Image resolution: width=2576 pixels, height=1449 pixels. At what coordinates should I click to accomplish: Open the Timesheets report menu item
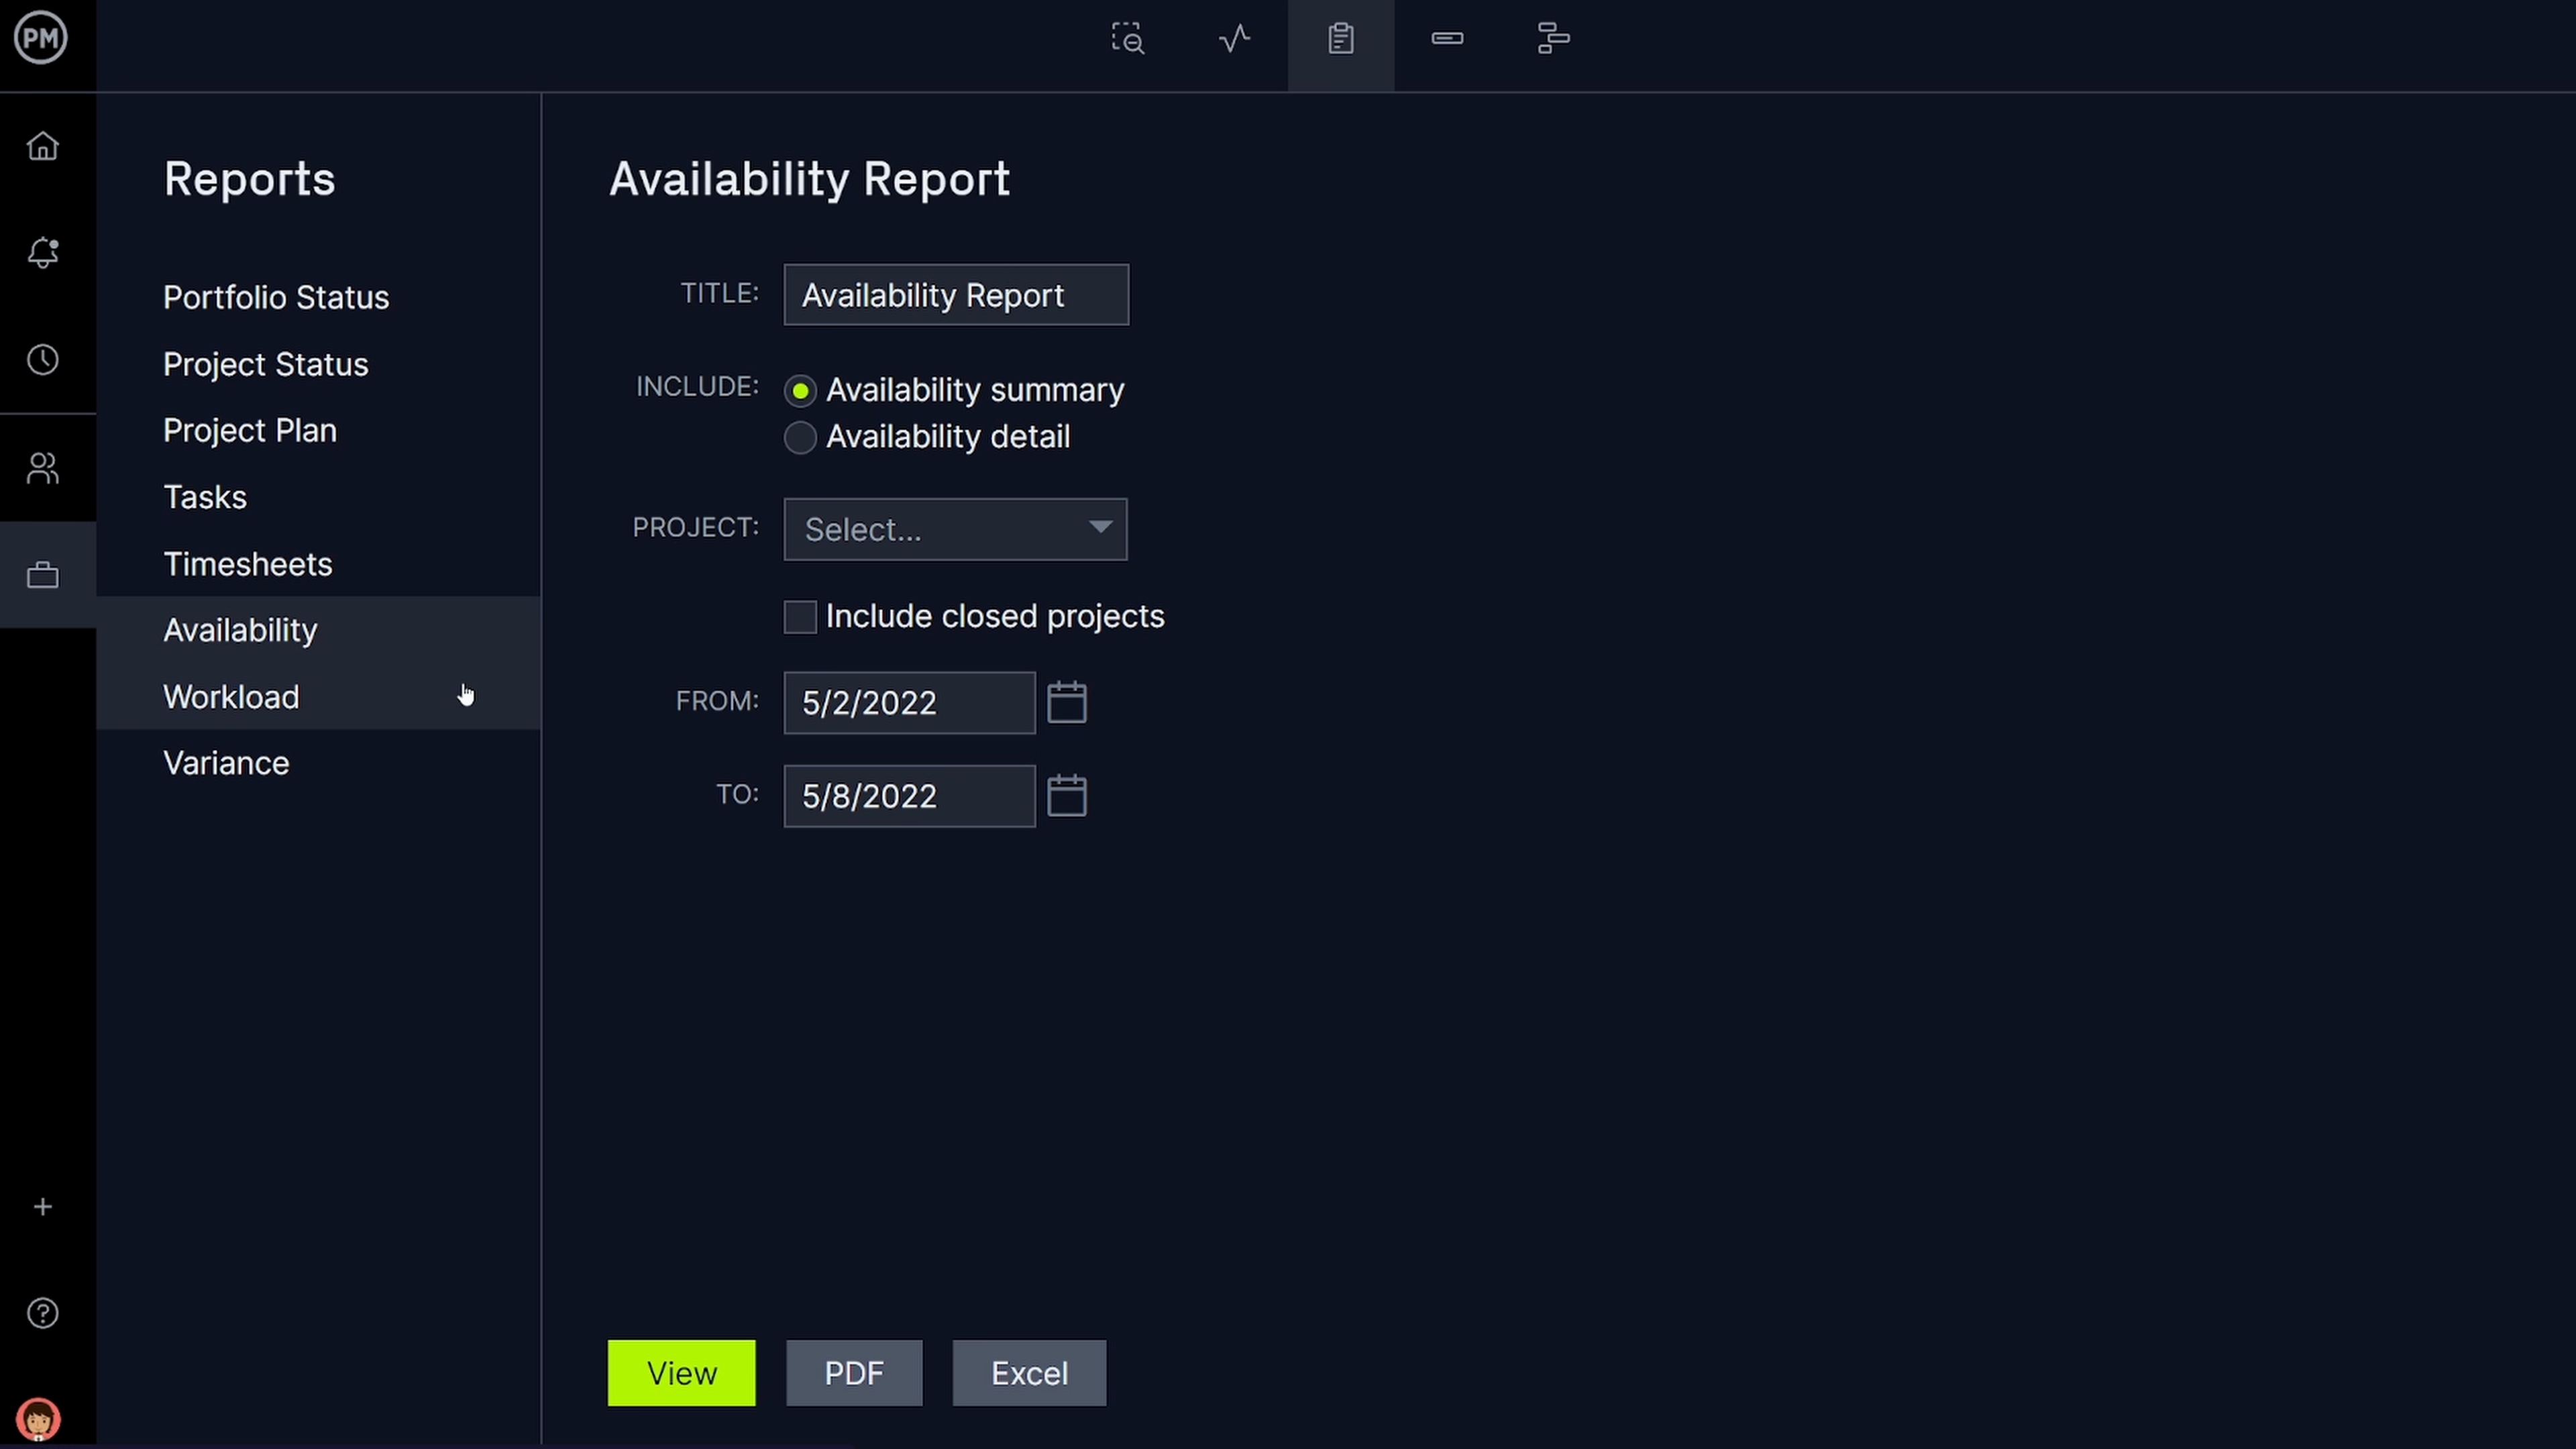[247, 564]
